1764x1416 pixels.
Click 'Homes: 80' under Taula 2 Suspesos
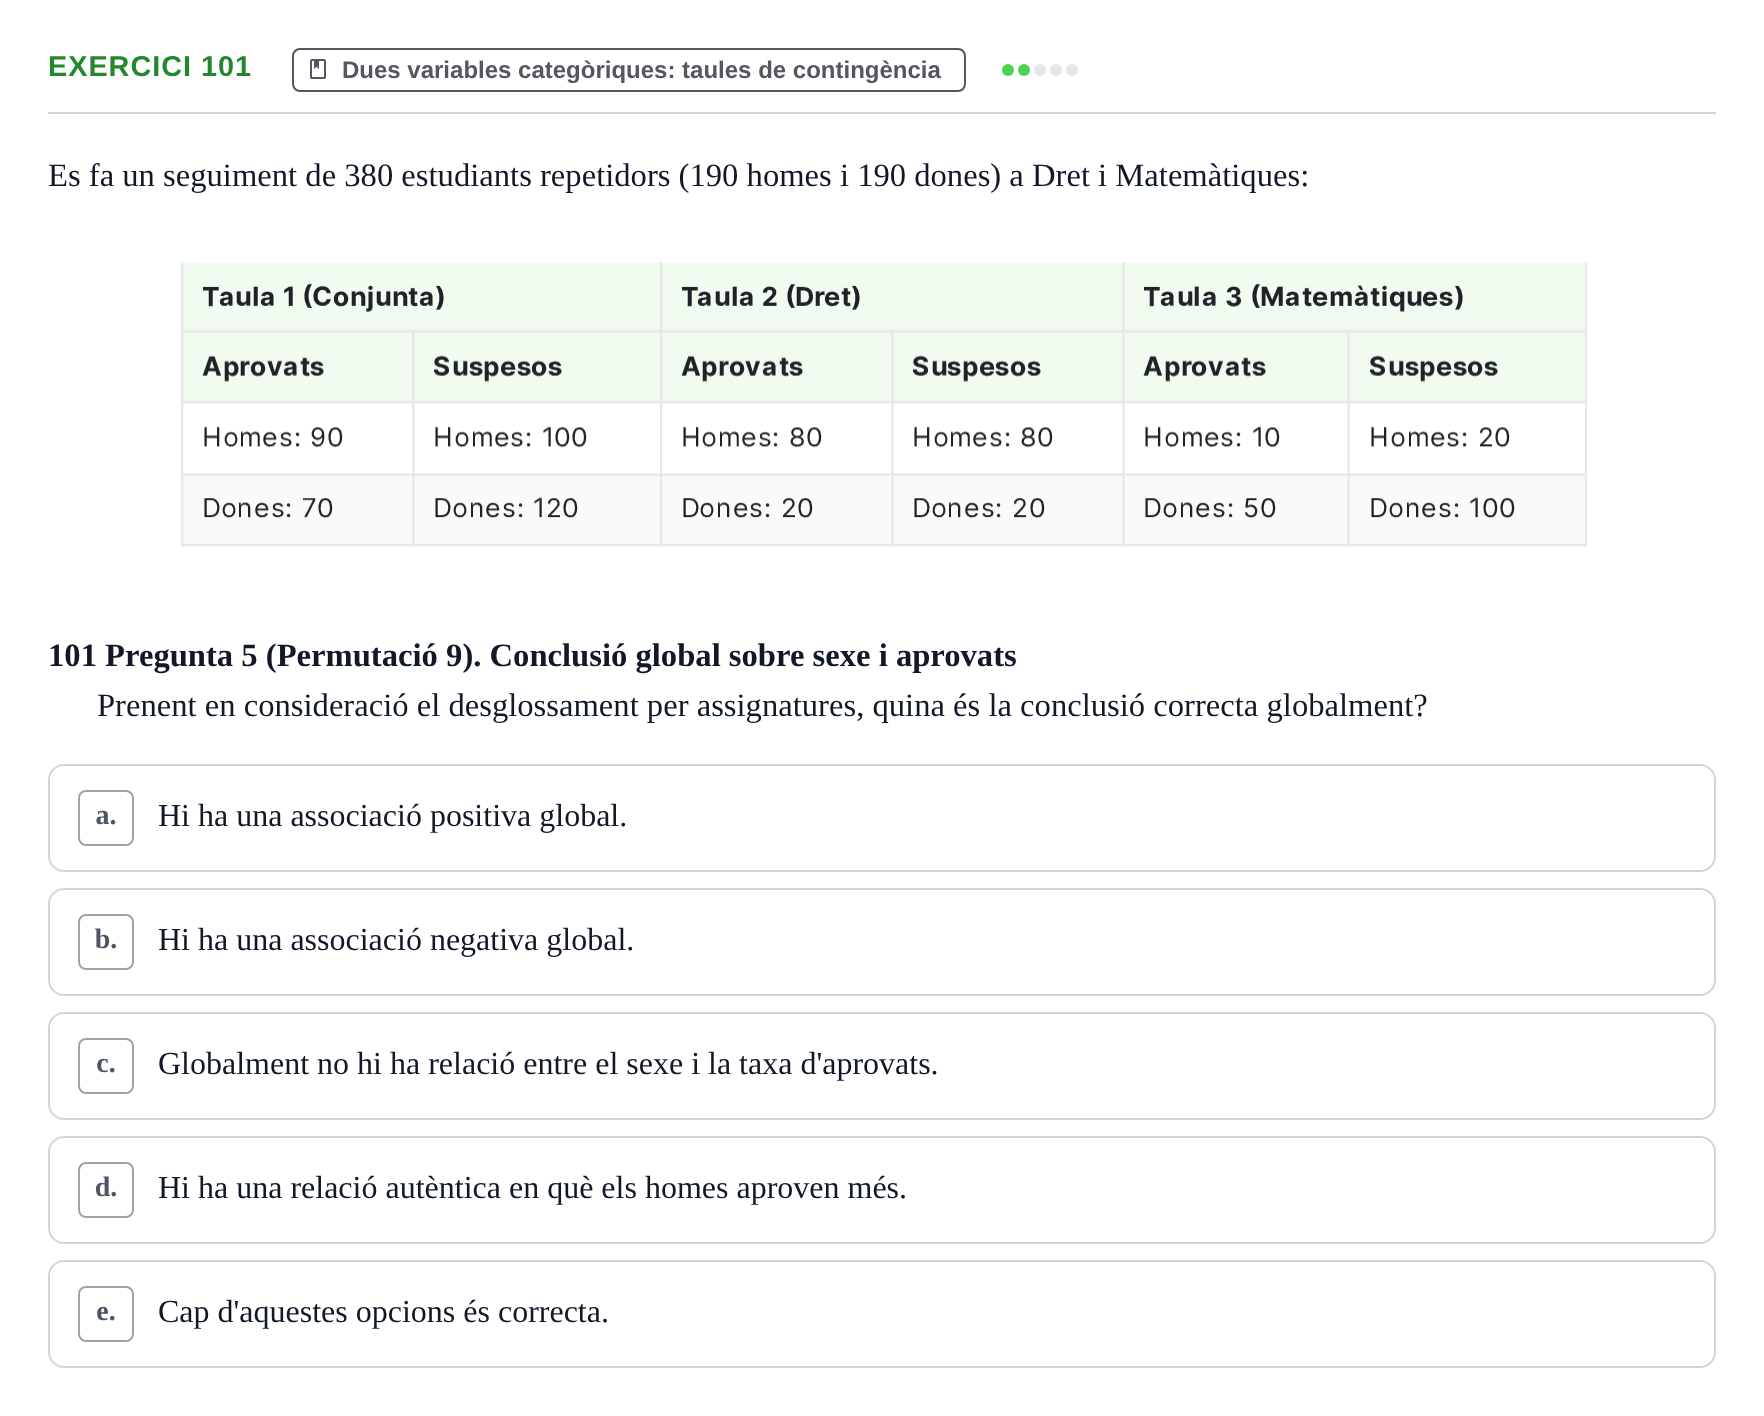1008,438
